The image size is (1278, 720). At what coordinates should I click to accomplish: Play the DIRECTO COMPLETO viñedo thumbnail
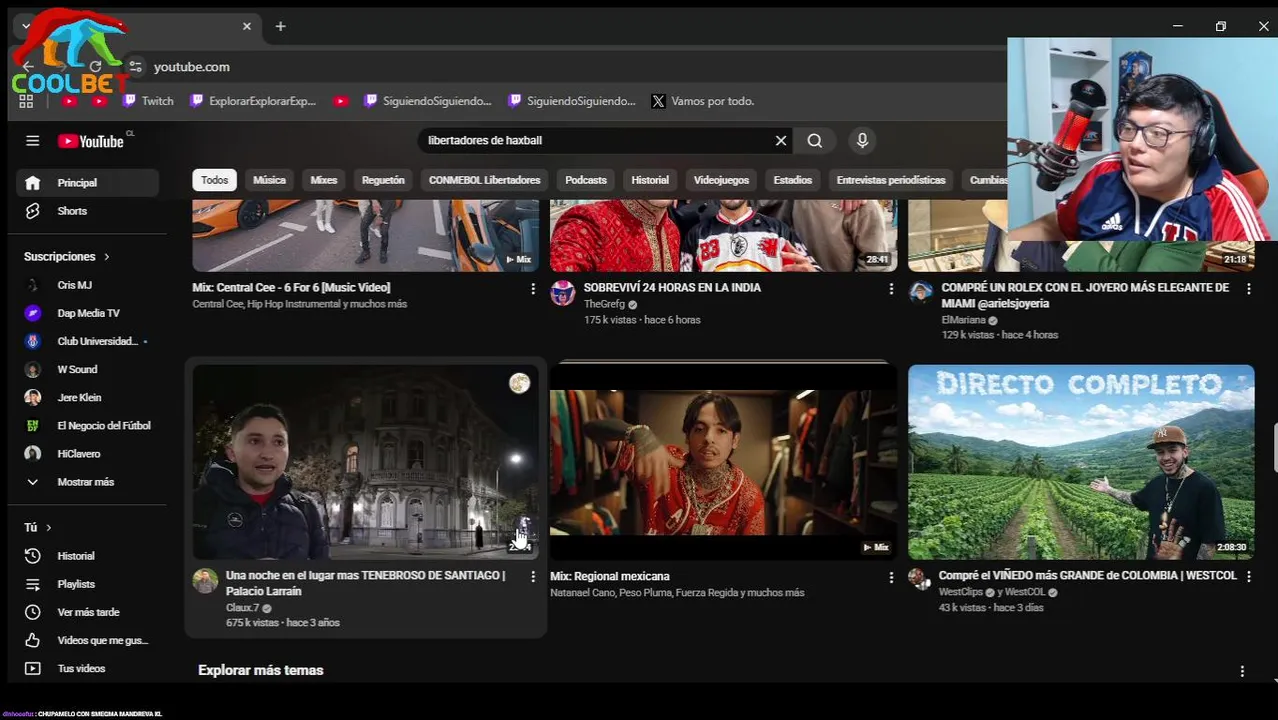pyautogui.click(x=1081, y=462)
